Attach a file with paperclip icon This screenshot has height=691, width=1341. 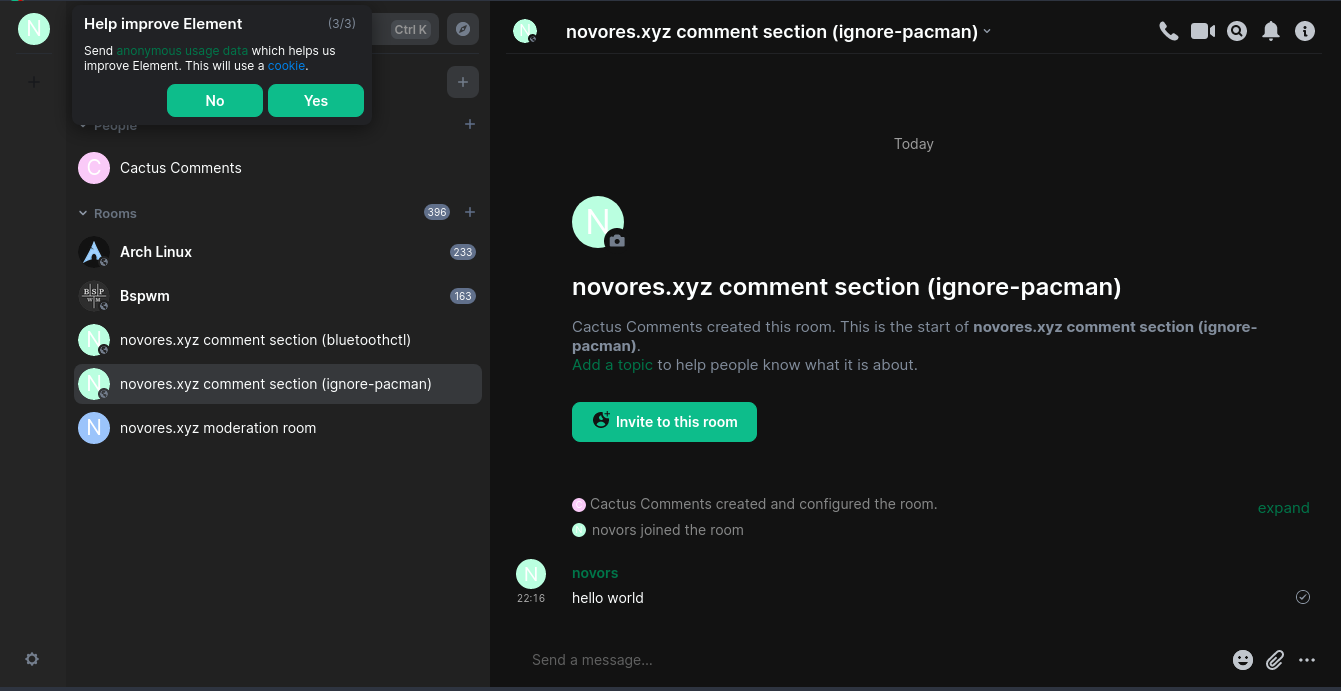click(x=1275, y=660)
